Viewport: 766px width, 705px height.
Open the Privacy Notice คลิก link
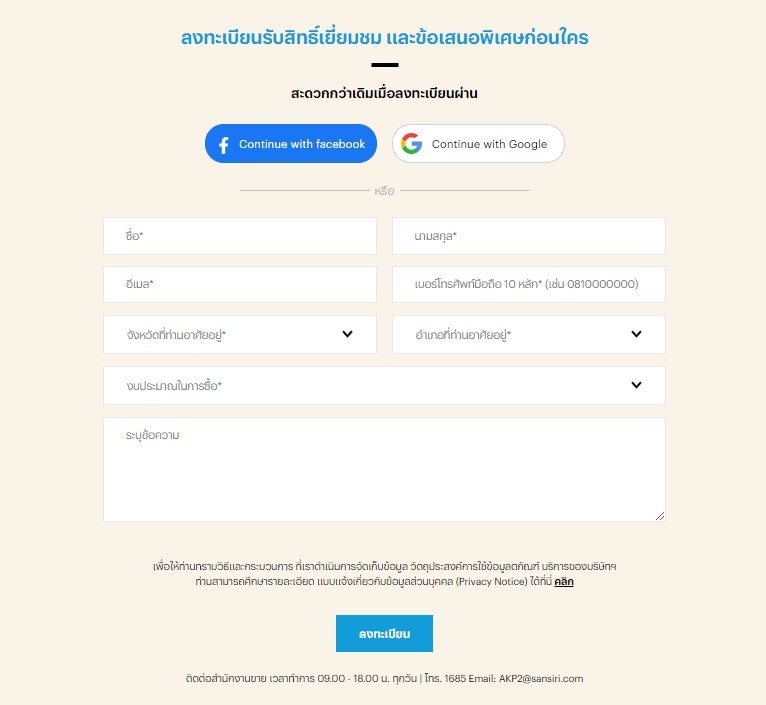(x=564, y=582)
